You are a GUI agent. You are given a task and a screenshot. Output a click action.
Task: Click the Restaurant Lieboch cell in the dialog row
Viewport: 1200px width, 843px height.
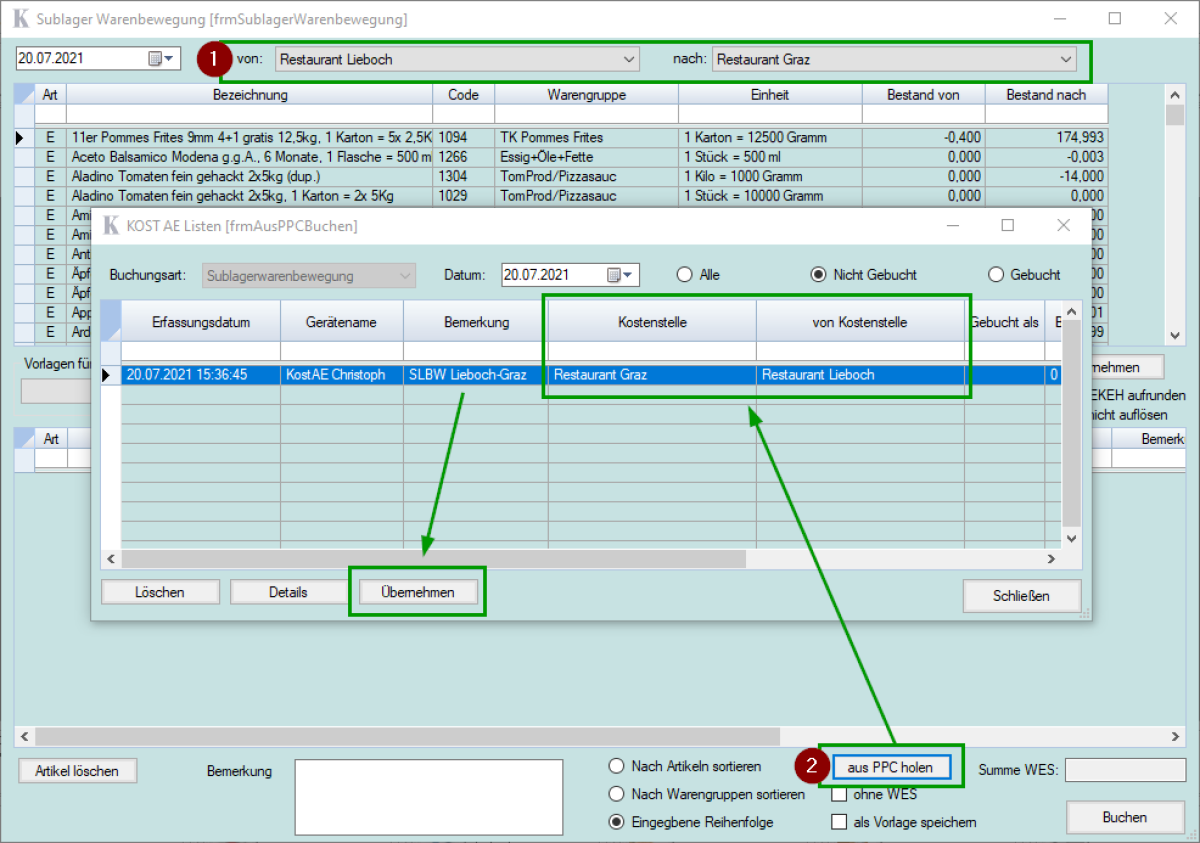[860, 375]
